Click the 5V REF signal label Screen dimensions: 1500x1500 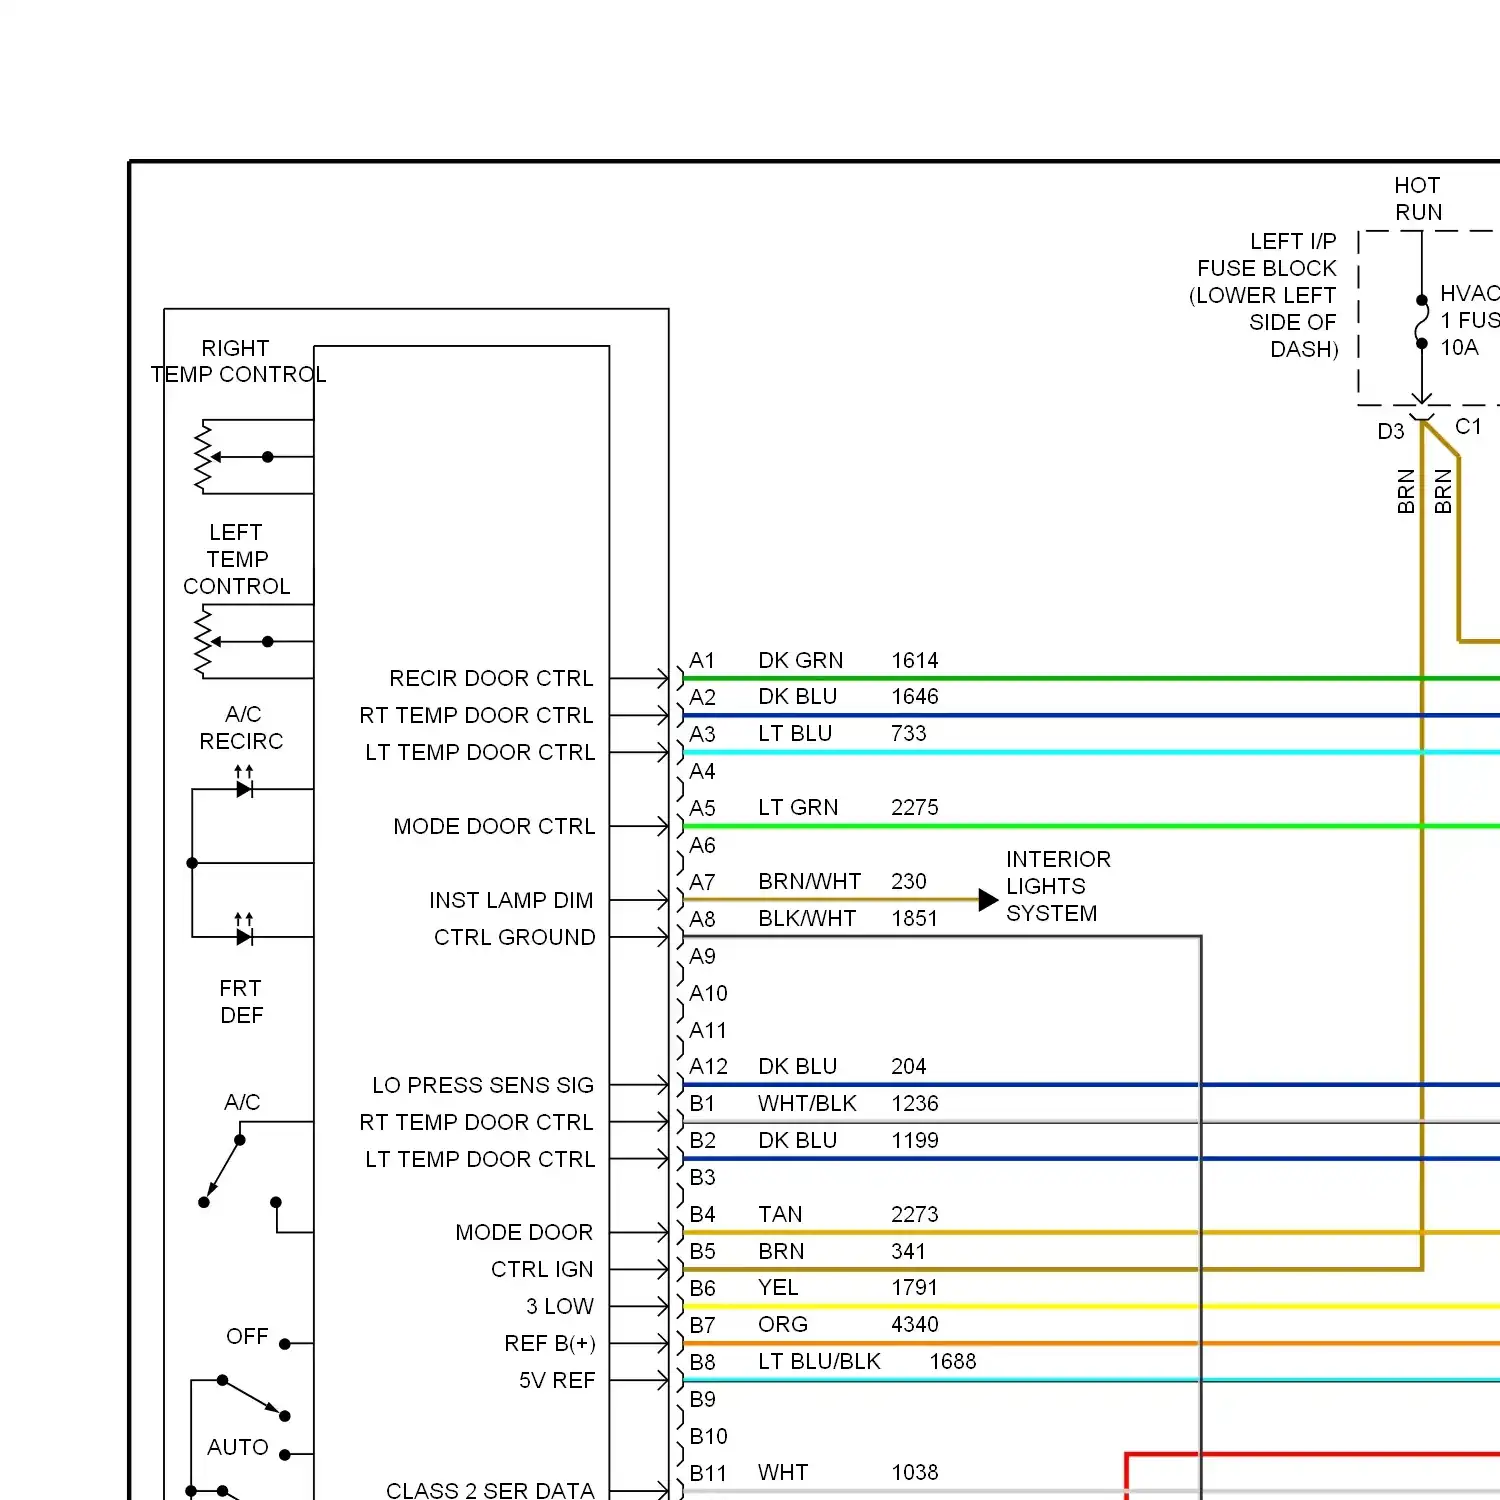coord(557,1380)
